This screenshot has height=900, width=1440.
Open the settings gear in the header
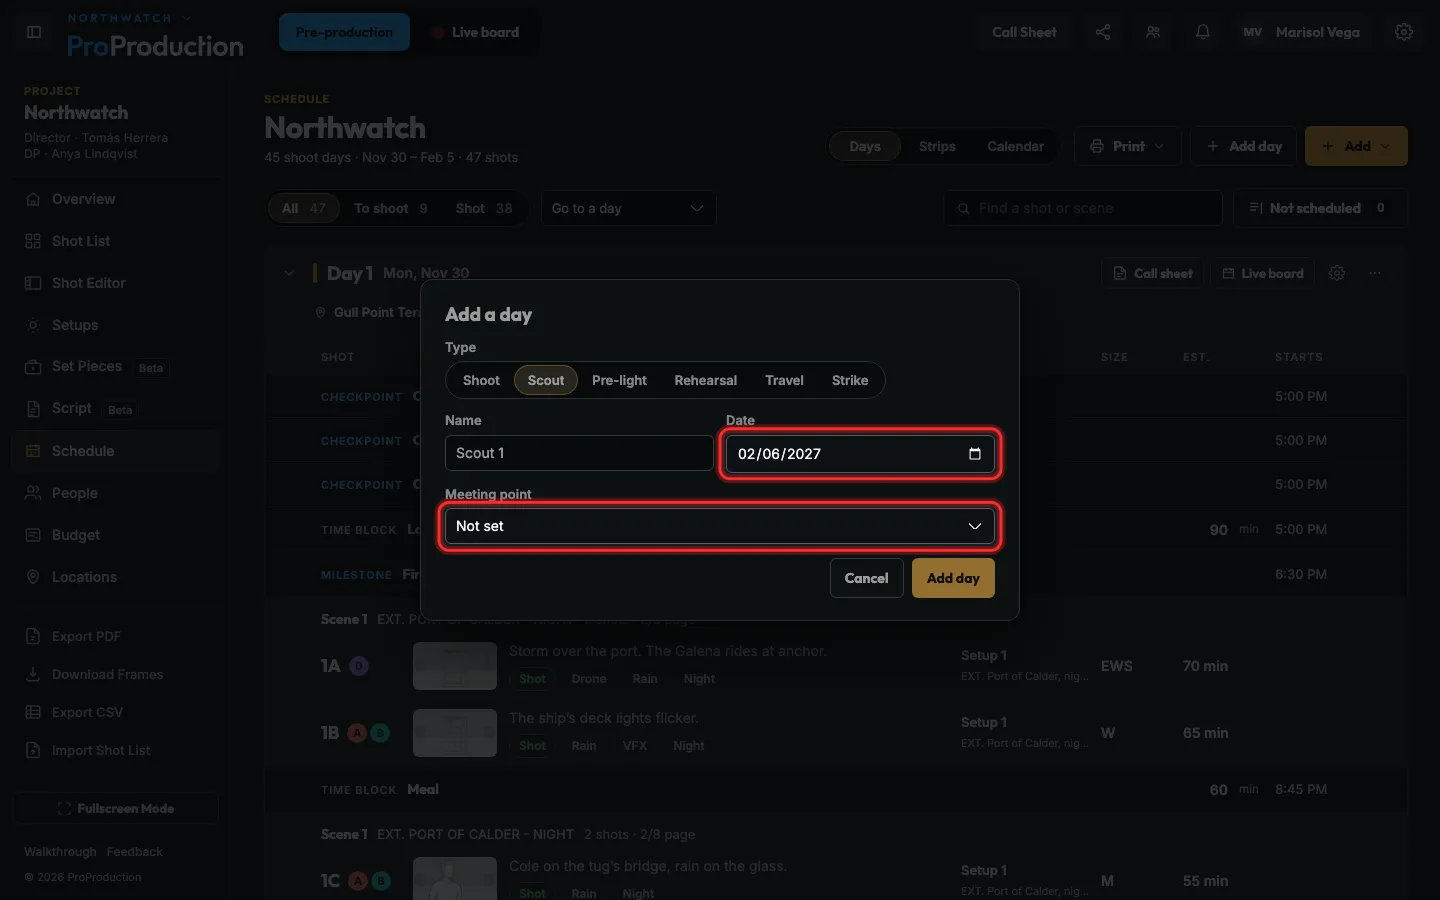coord(1404,32)
